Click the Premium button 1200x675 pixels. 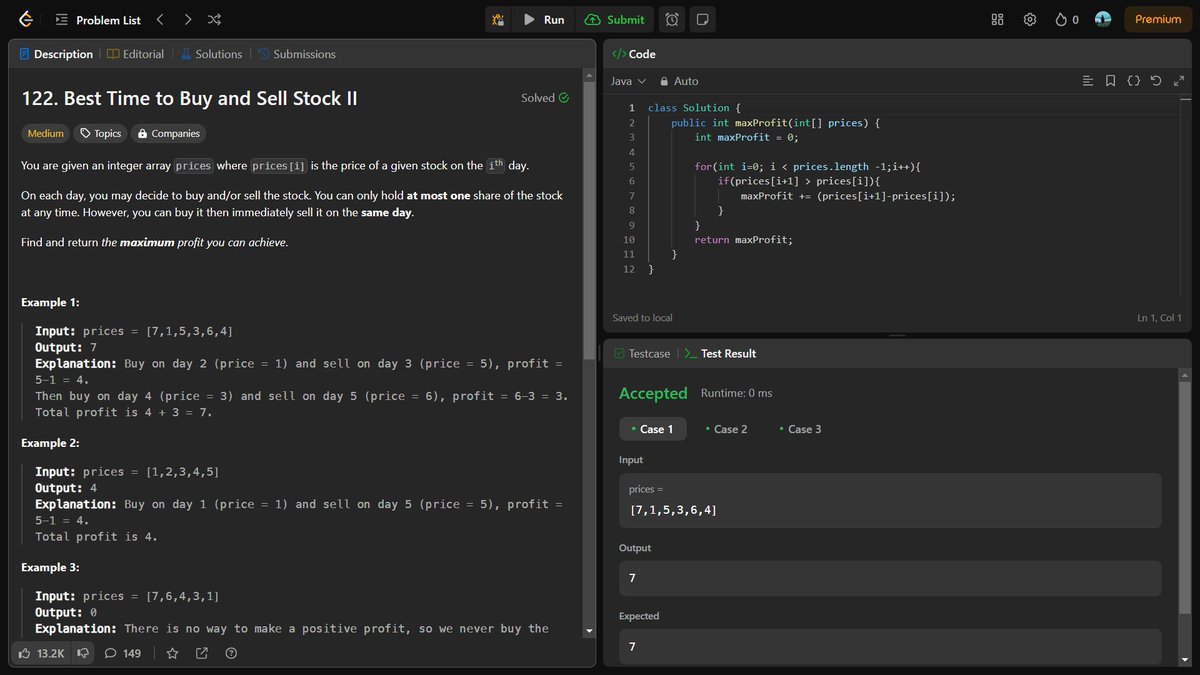(x=1158, y=19)
